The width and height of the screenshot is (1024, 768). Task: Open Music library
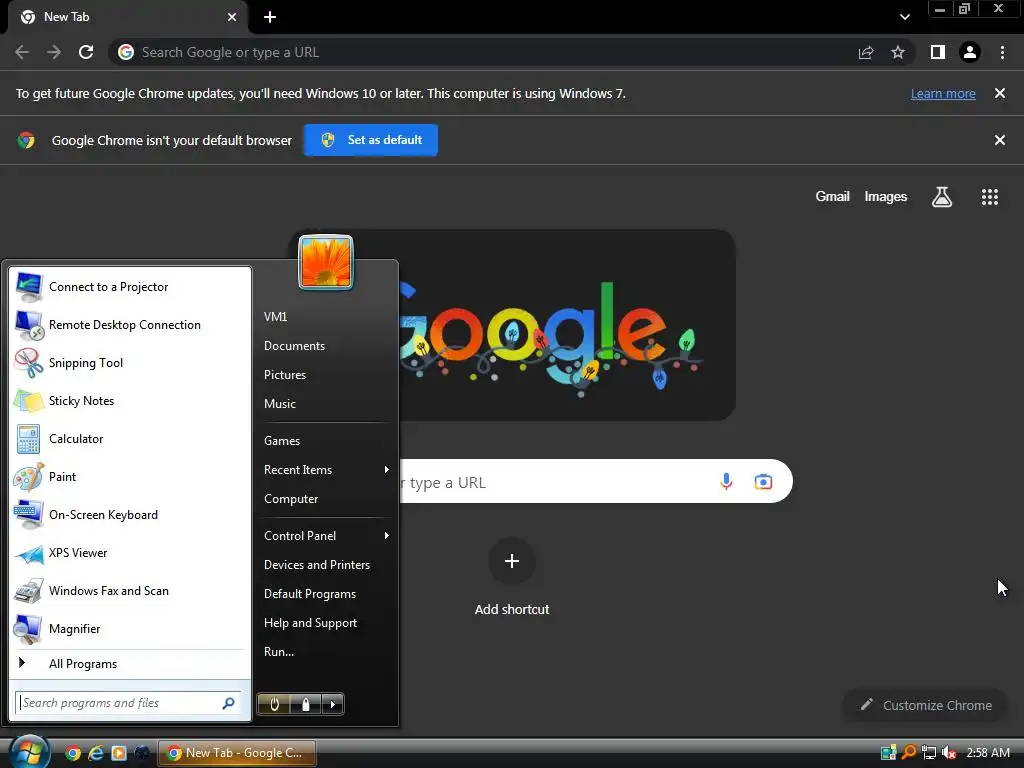[x=327, y=404]
